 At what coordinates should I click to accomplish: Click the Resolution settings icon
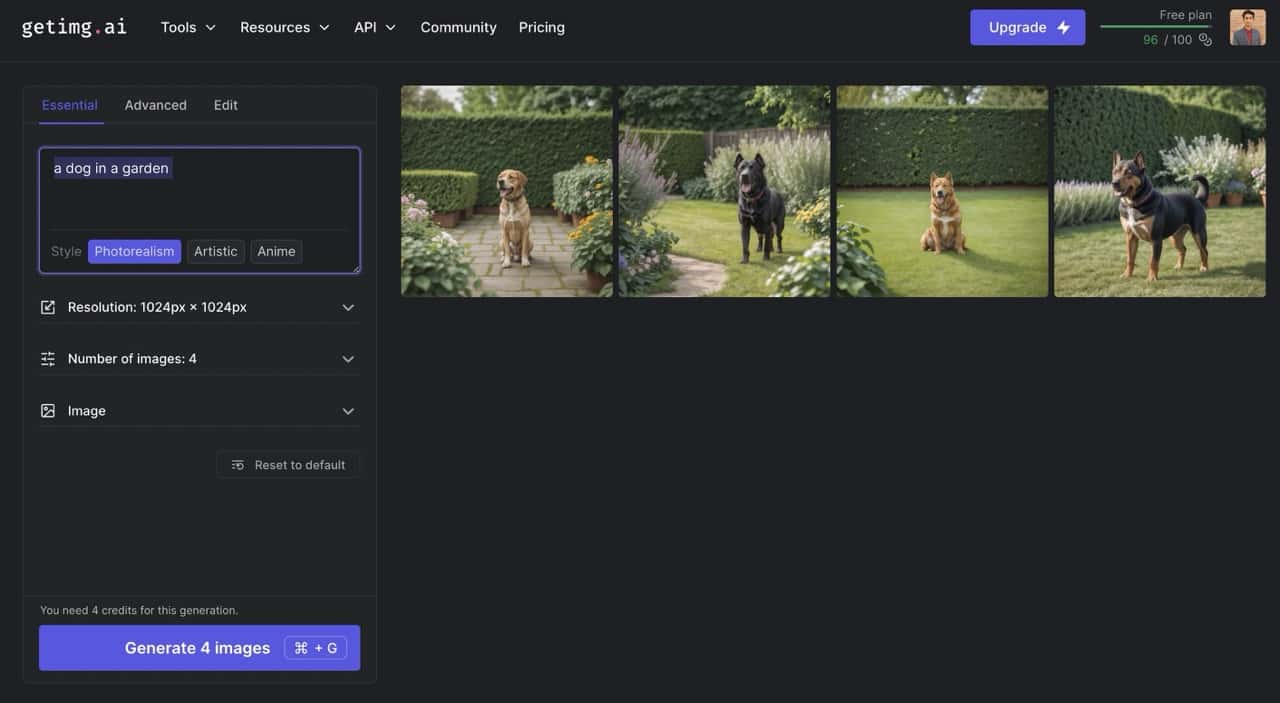point(47,307)
